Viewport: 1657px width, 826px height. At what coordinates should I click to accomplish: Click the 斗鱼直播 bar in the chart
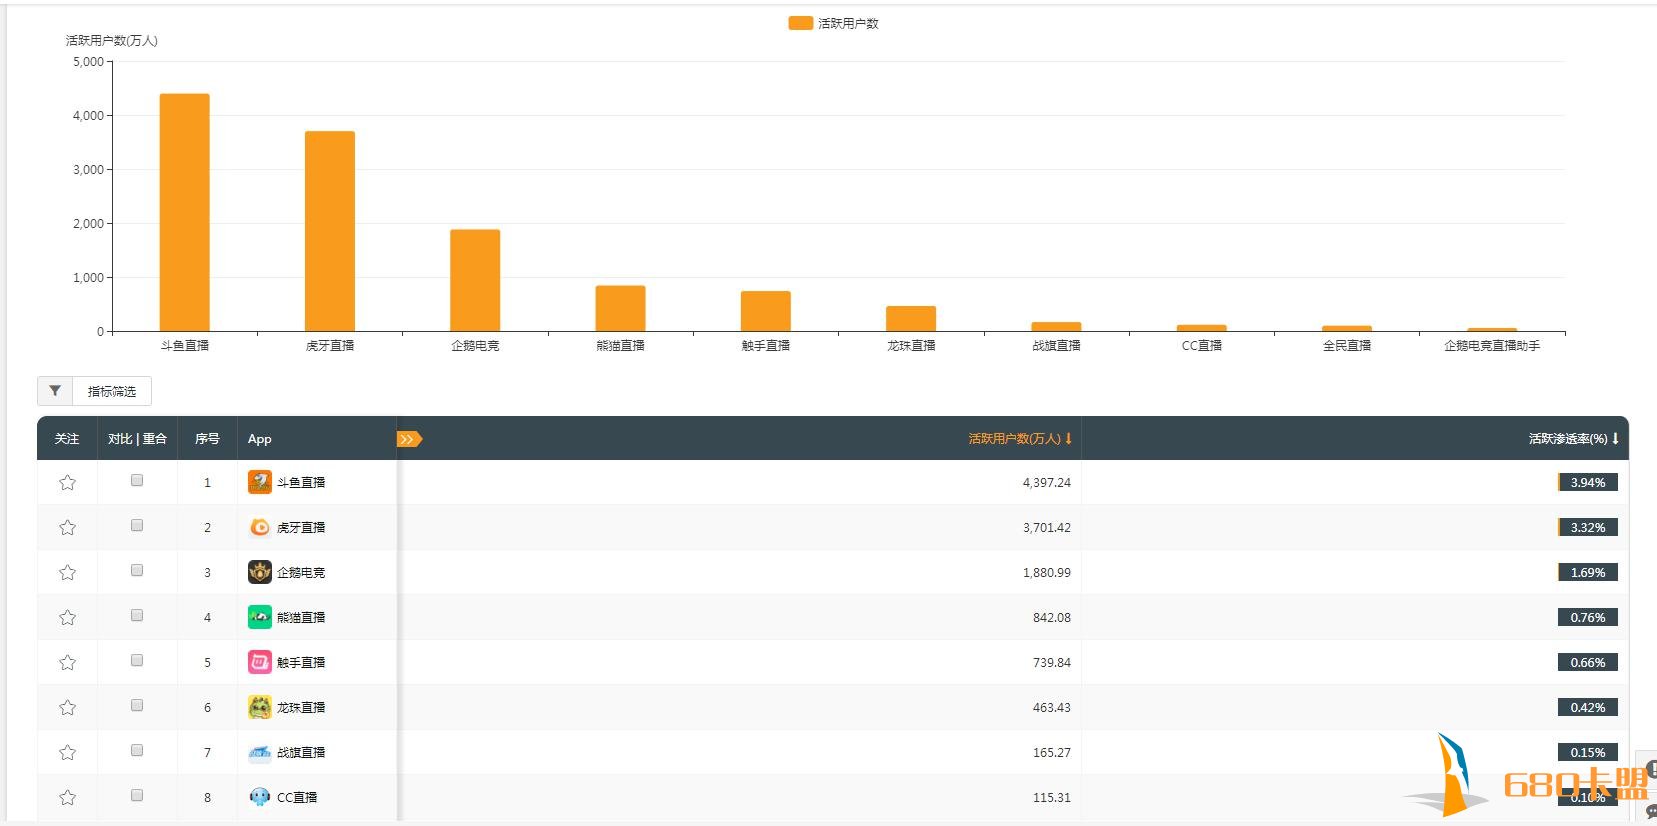pyautogui.click(x=185, y=212)
